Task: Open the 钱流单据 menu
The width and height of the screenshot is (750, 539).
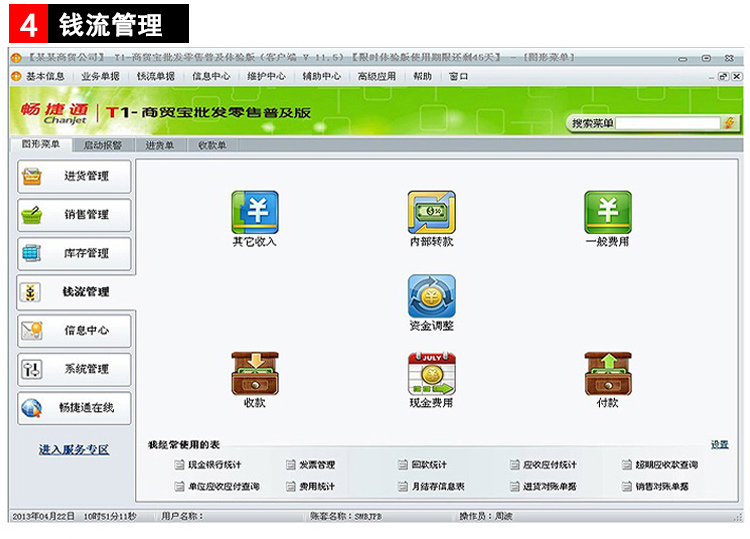Action: tap(155, 77)
